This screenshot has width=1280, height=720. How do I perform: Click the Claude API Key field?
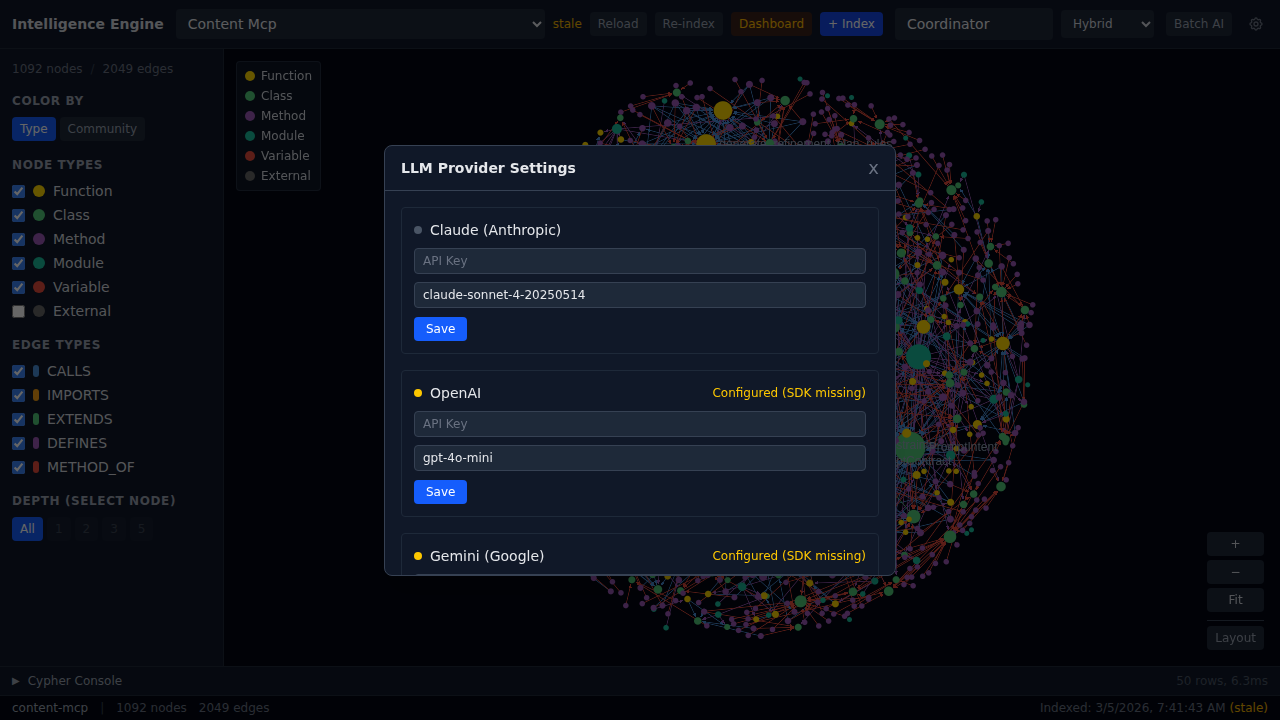640,261
